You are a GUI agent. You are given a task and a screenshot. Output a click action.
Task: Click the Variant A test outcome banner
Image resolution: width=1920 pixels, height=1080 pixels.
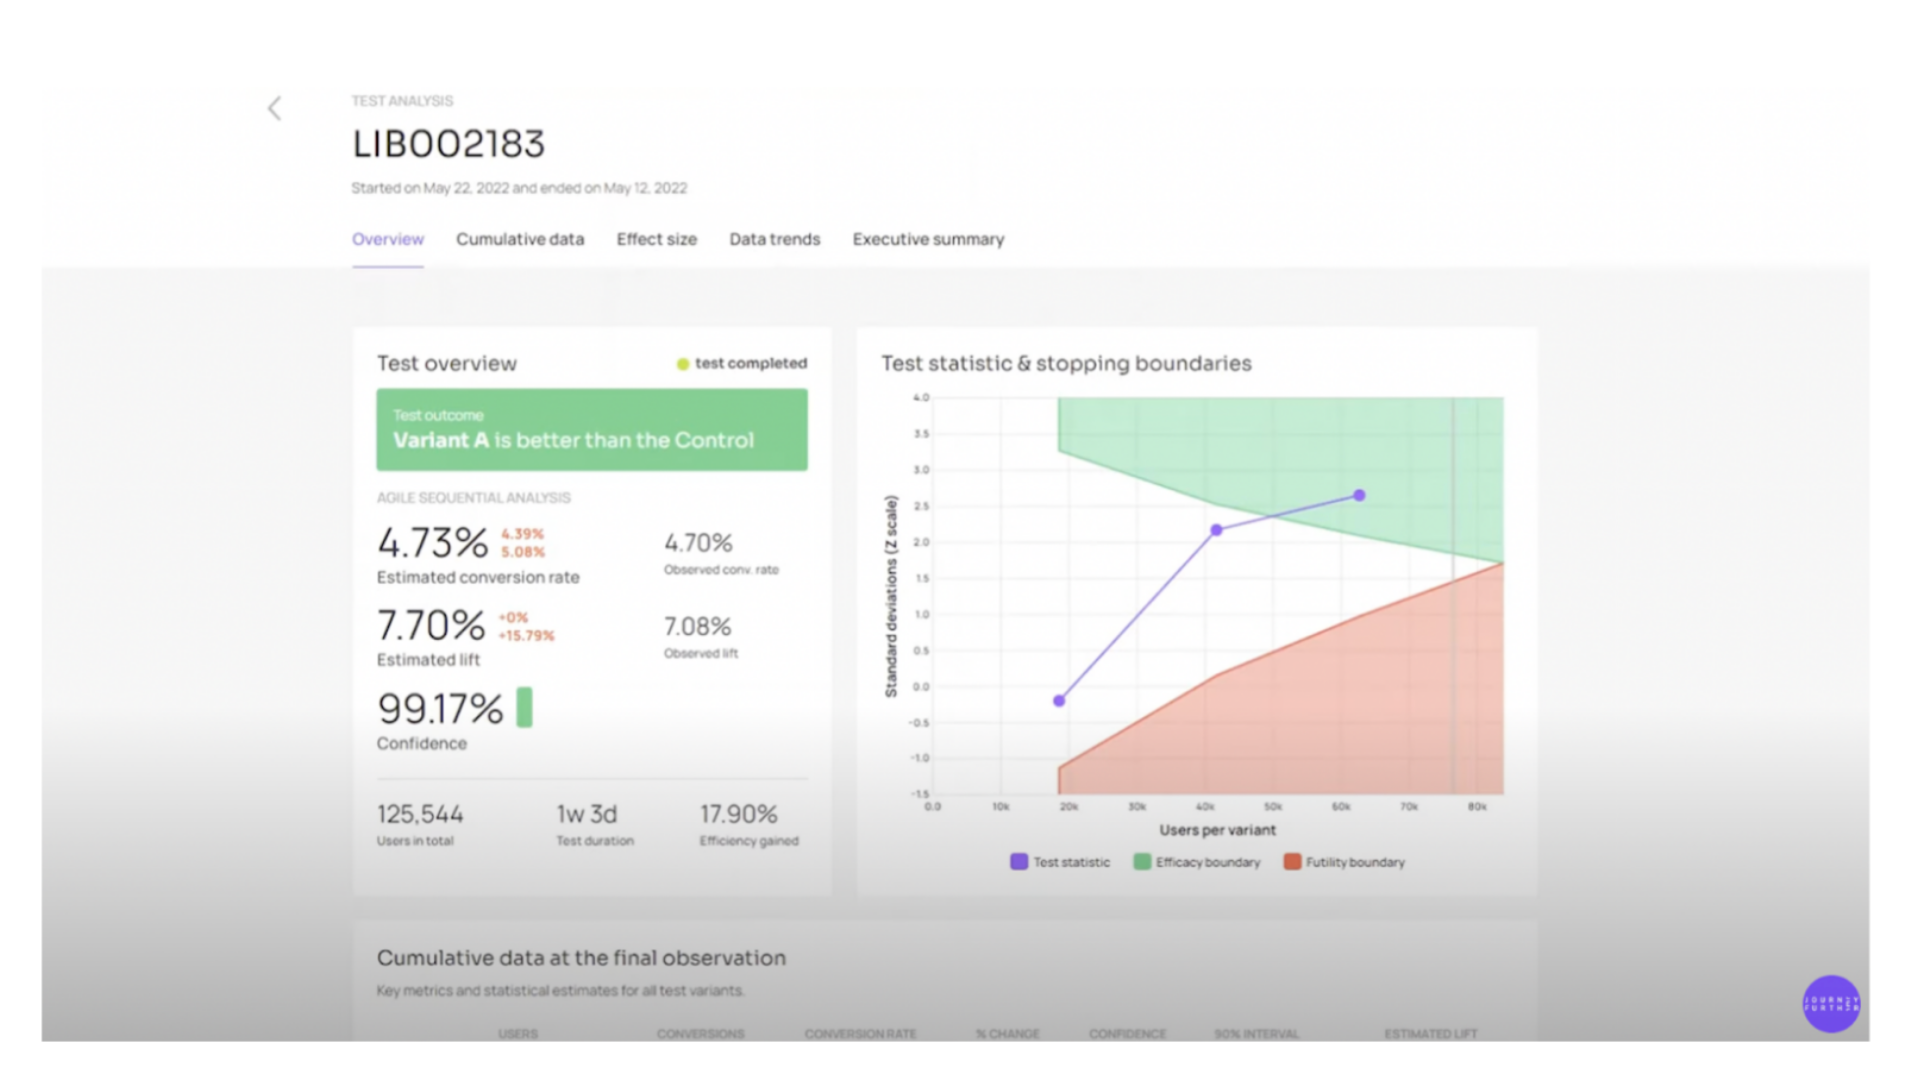[x=592, y=430]
